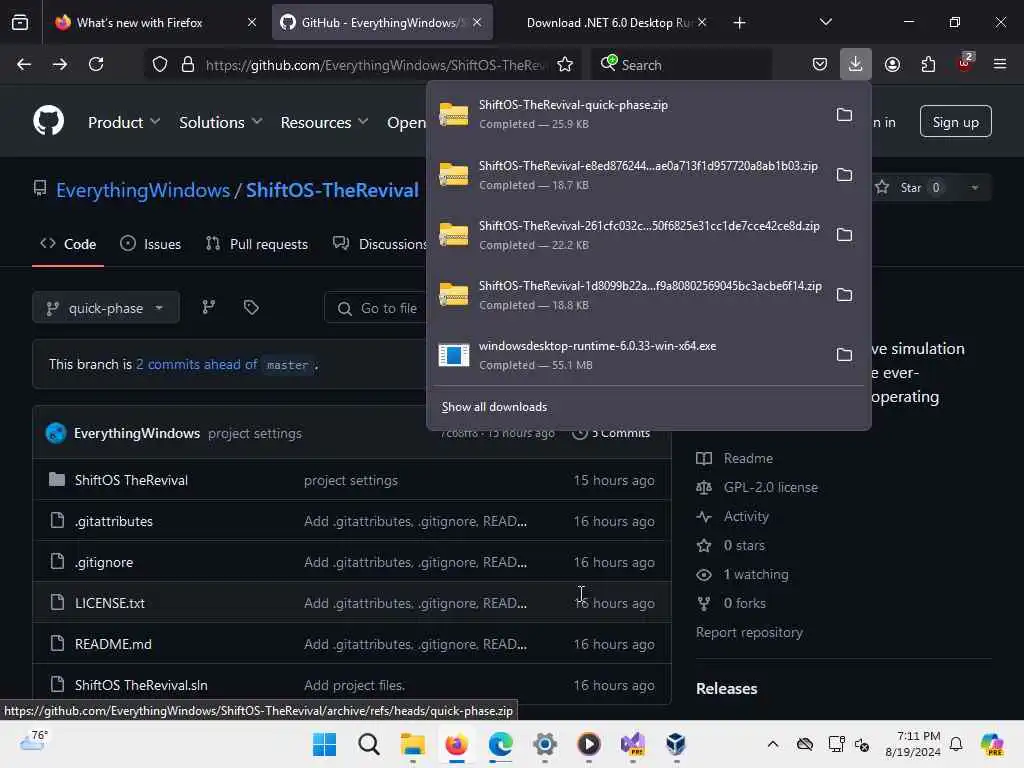The width and height of the screenshot is (1024, 768).
Task: Open Activity link in sidebar
Action: tap(746, 517)
